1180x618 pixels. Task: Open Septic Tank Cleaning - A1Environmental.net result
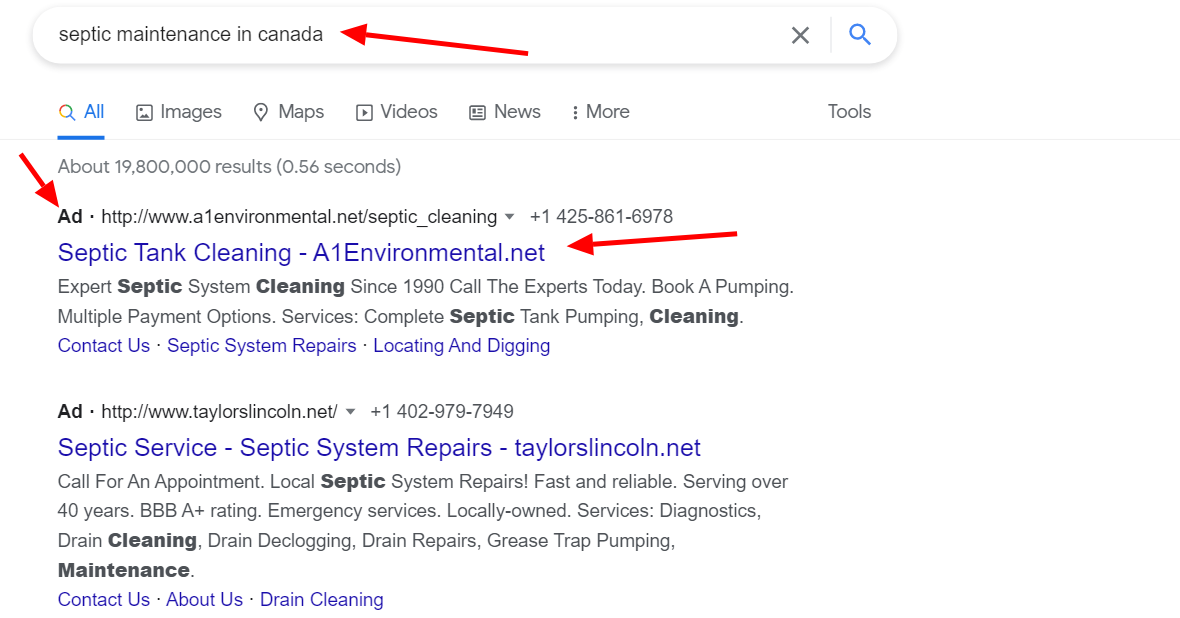coord(301,253)
